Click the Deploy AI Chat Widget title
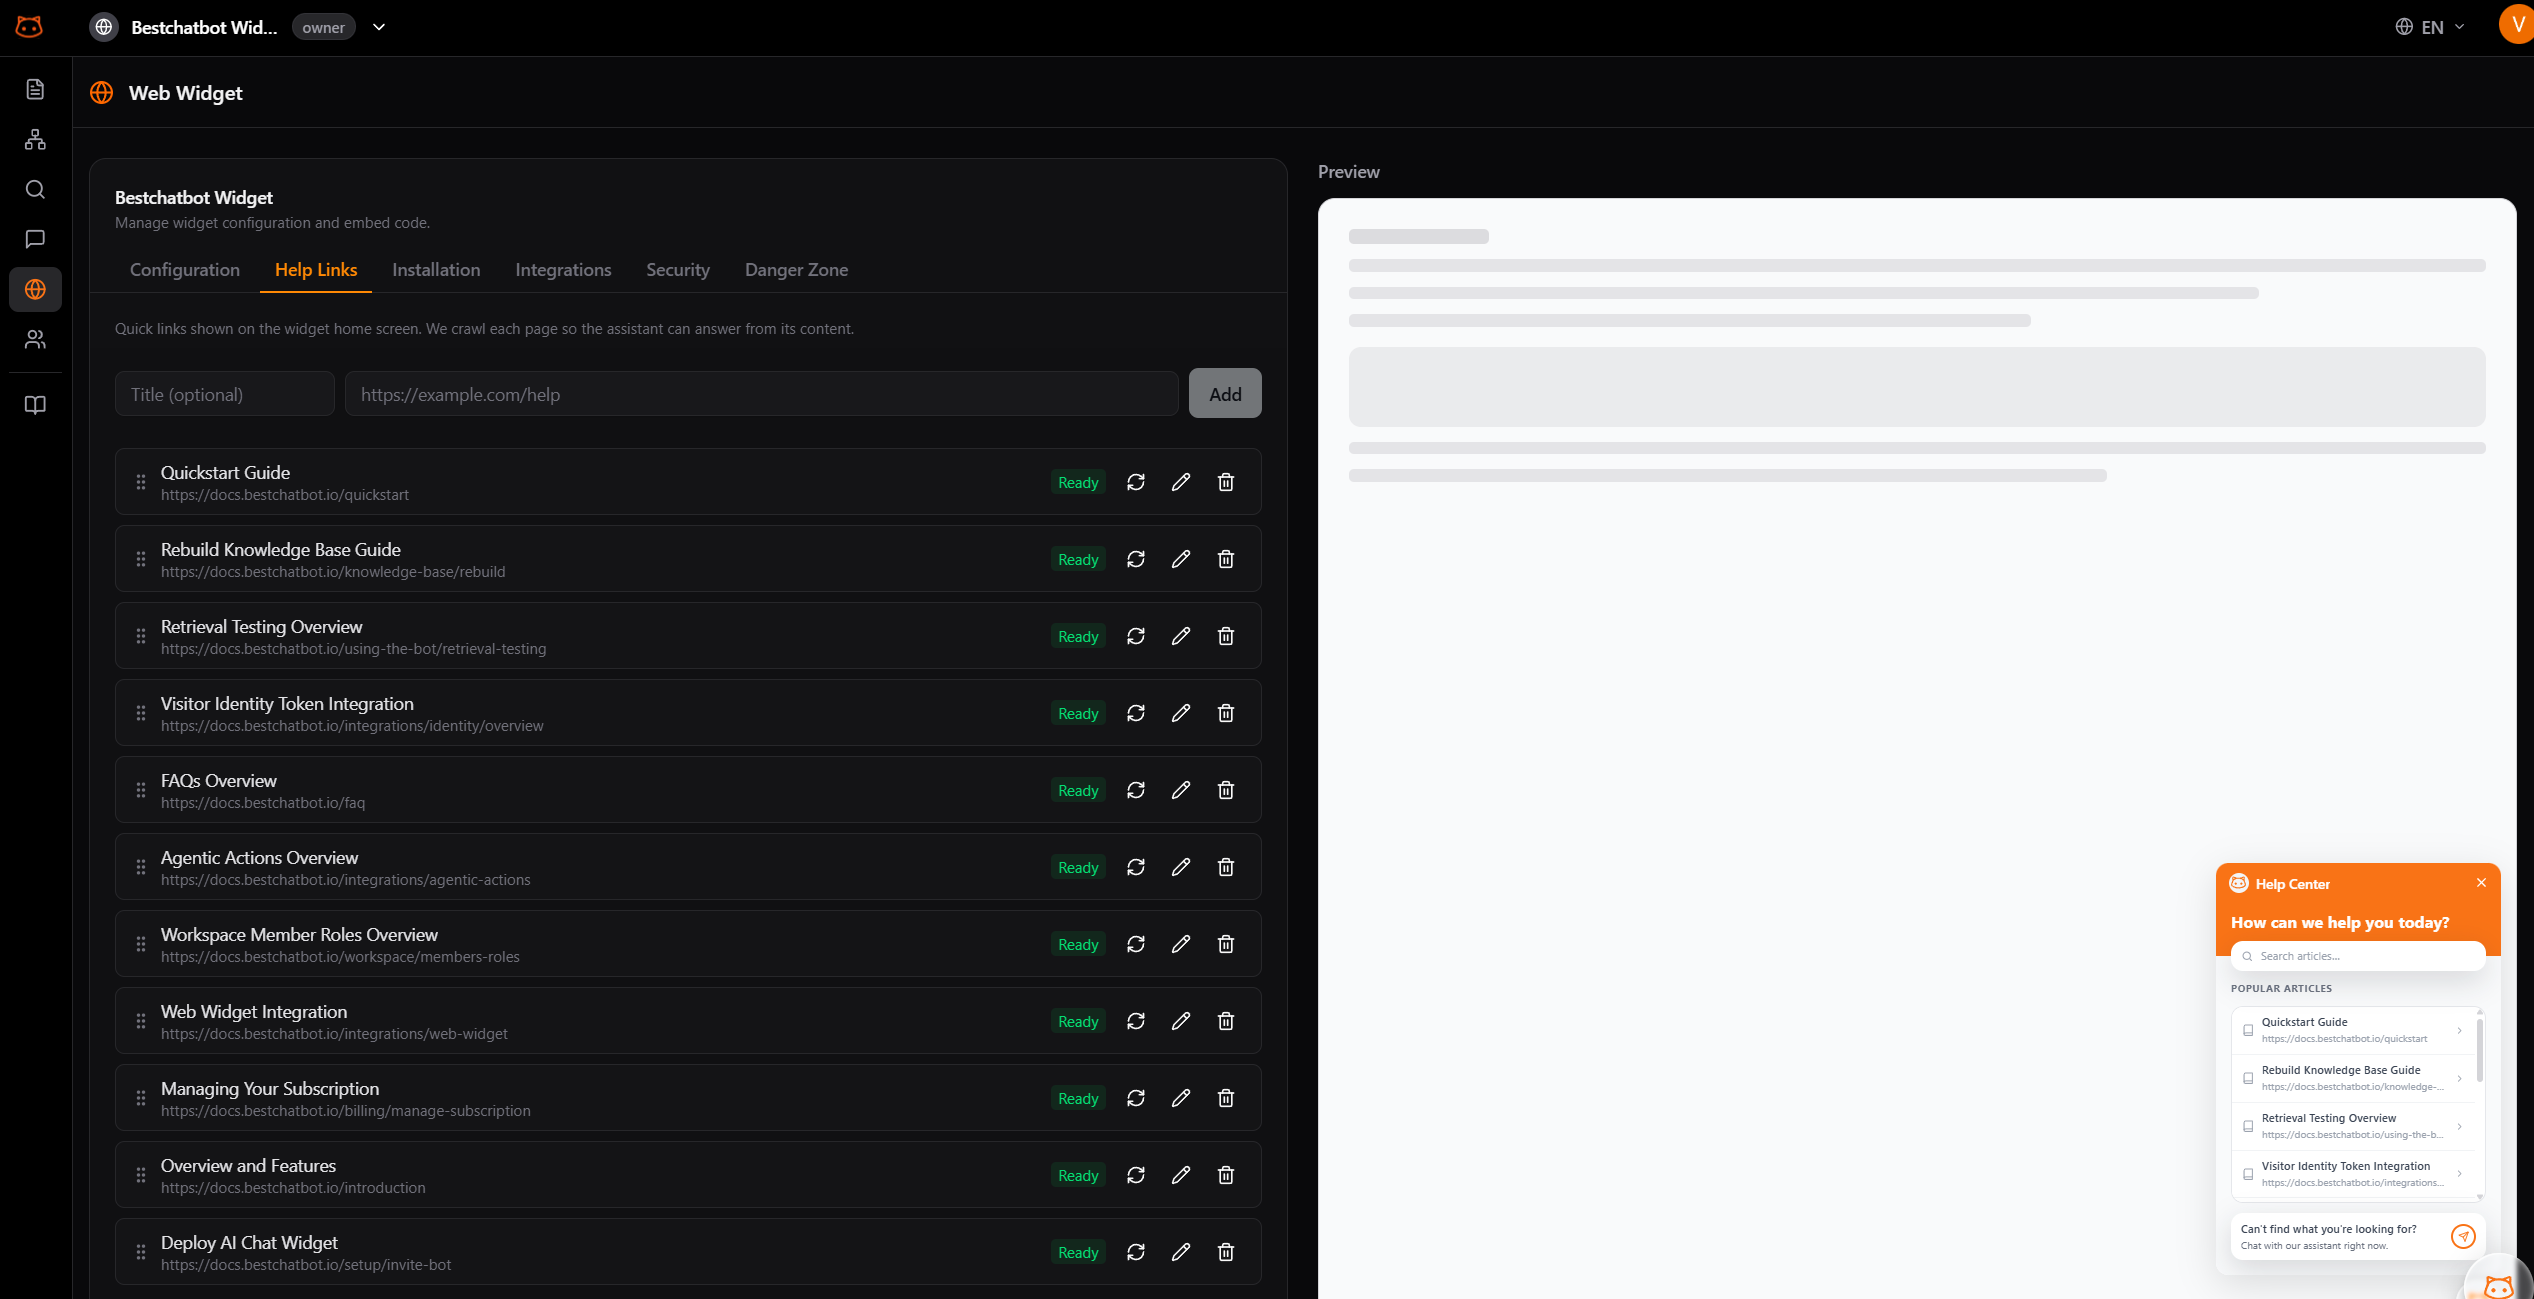Viewport: 2534px width, 1299px height. [249, 1243]
